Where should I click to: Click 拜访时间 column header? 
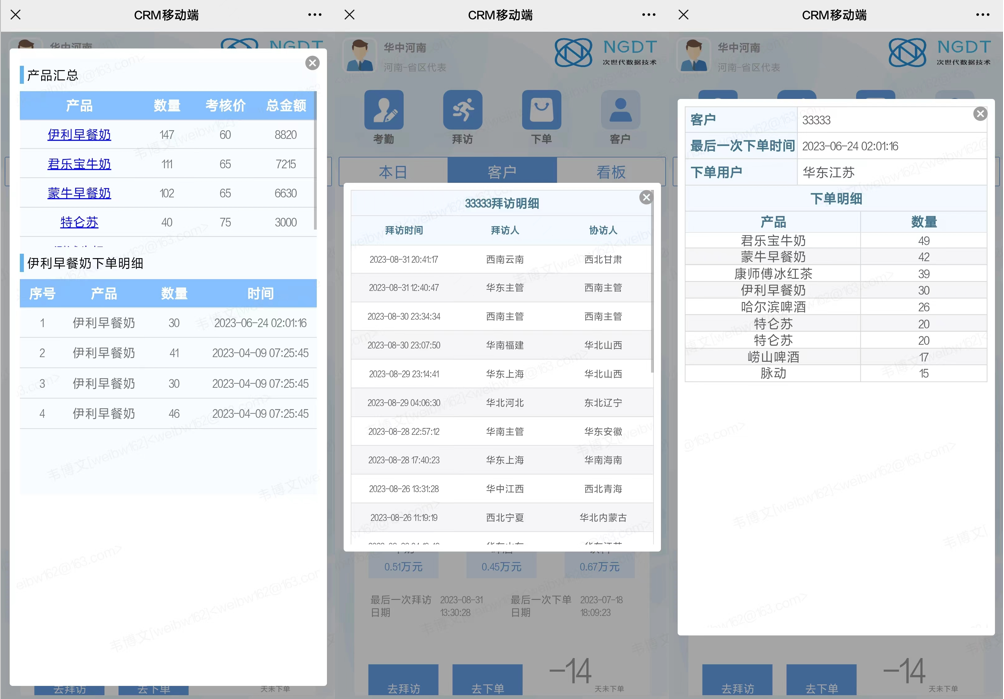404,230
